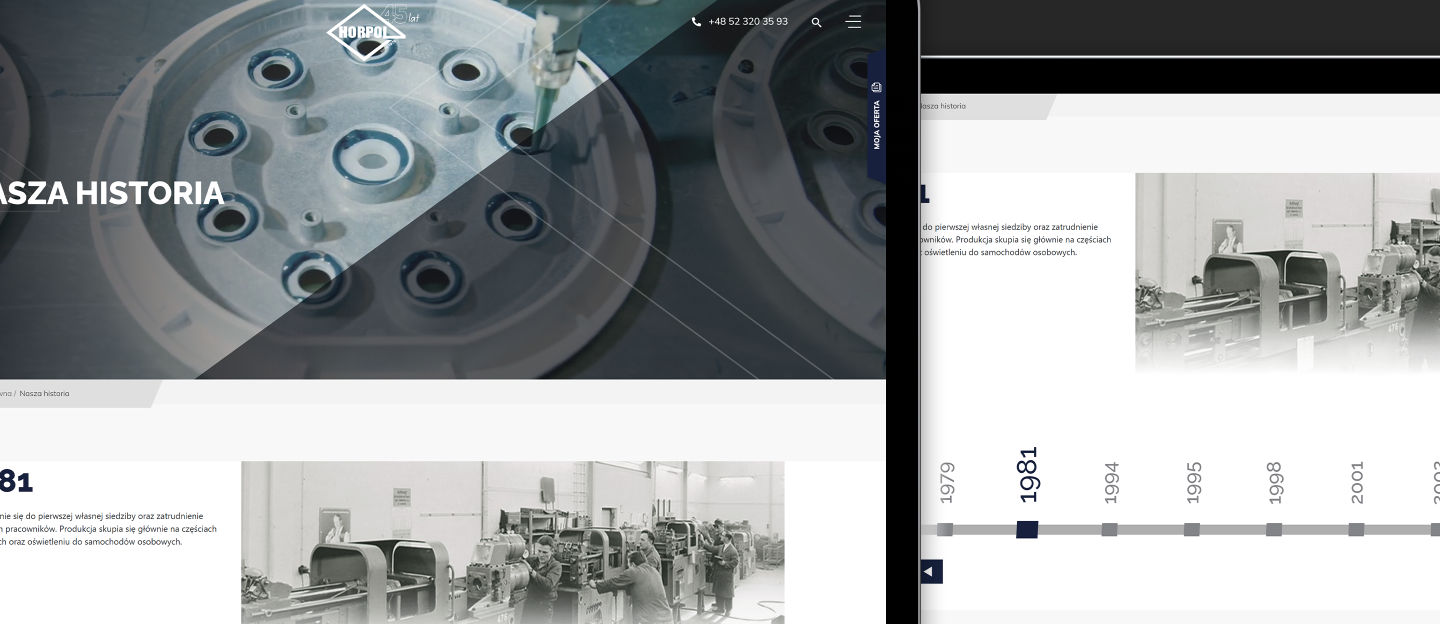The width and height of the screenshot is (1440, 624).
Task: Click the phone number +48 52 320 35 93
Action: pyautogui.click(x=747, y=22)
